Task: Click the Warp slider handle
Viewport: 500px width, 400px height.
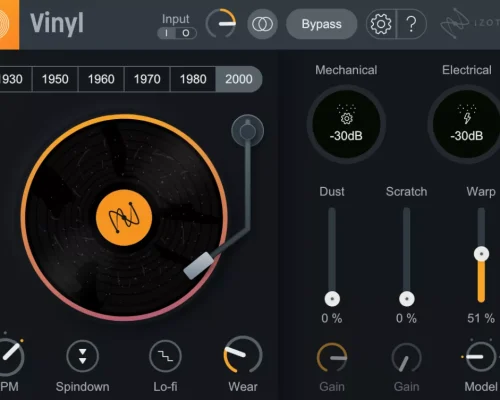Action: pyautogui.click(x=481, y=254)
